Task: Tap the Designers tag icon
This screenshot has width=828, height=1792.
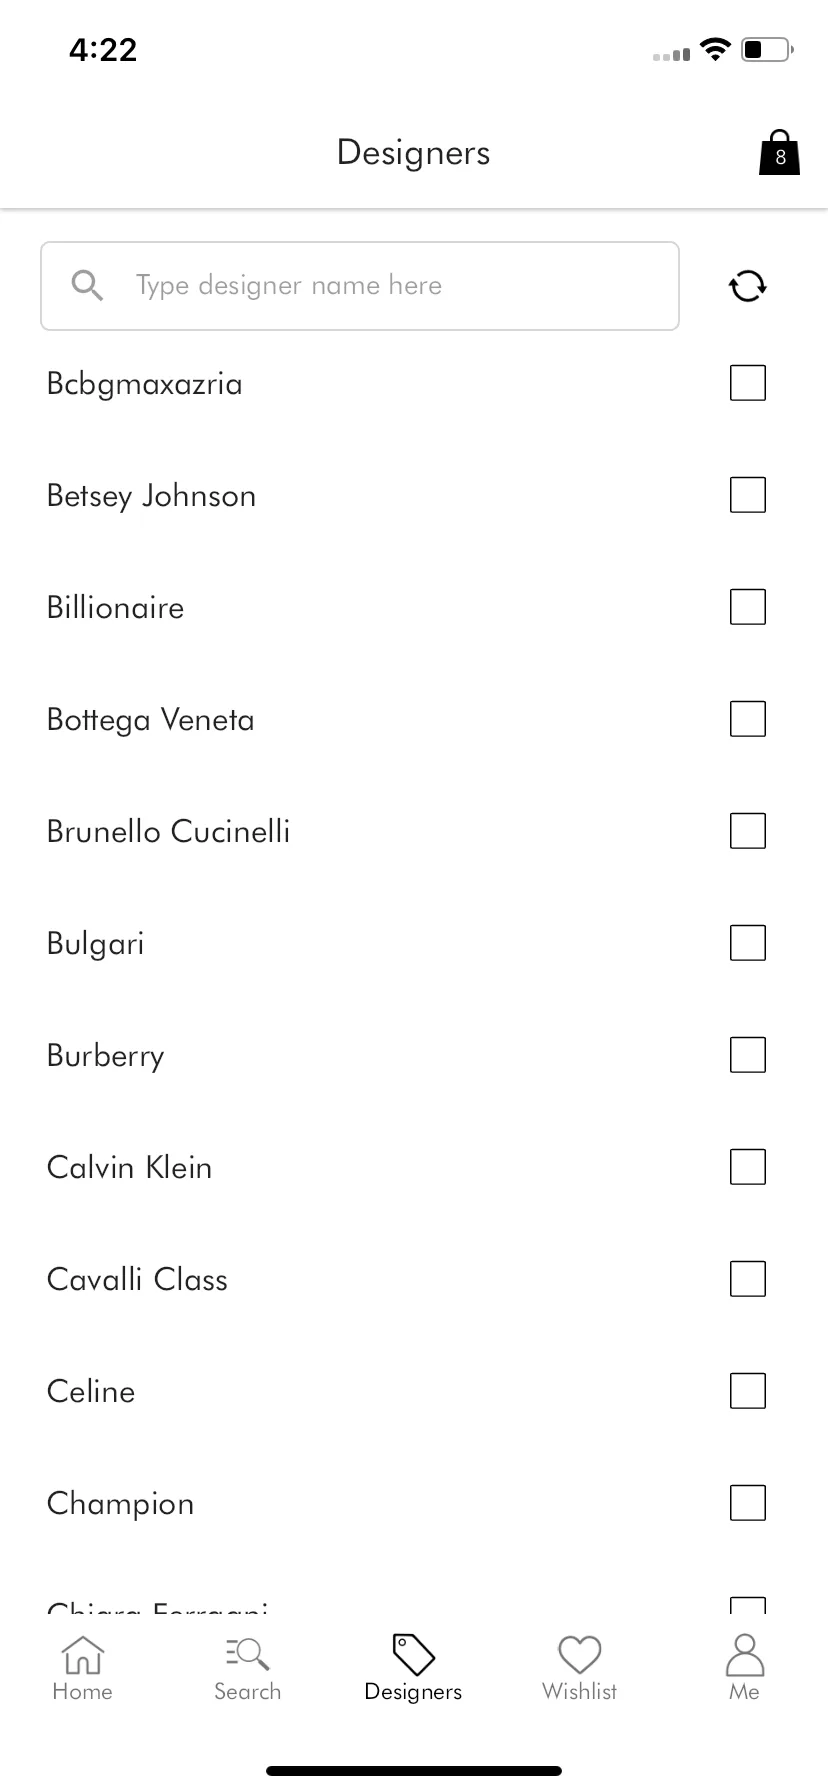Action: [x=413, y=1654]
